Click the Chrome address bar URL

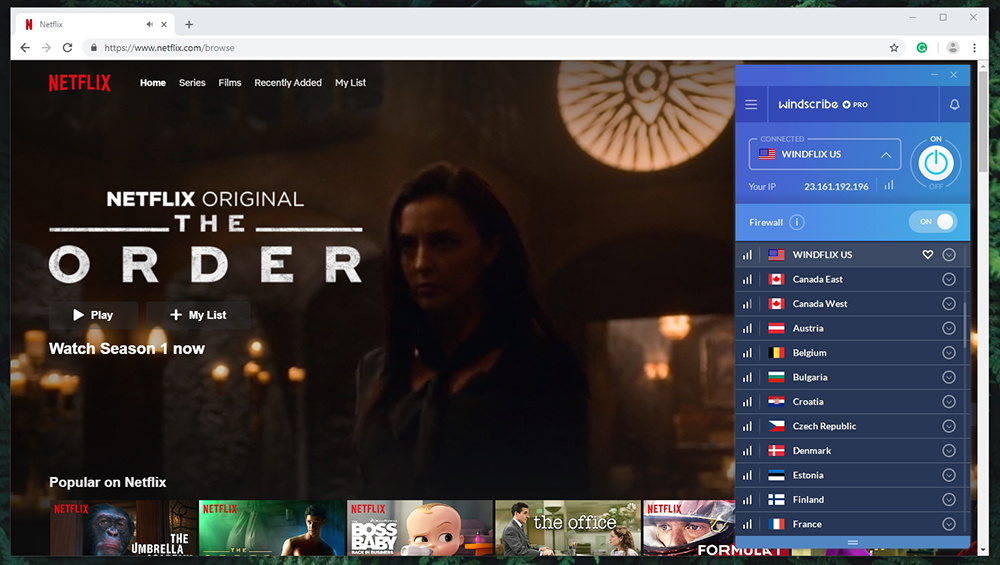click(169, 48)
